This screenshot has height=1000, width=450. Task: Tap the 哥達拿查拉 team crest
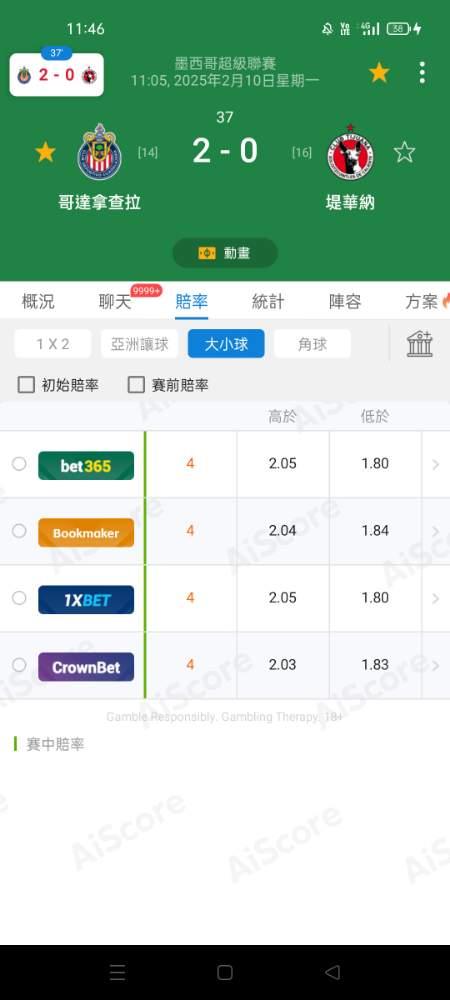[x=99, y=151]
